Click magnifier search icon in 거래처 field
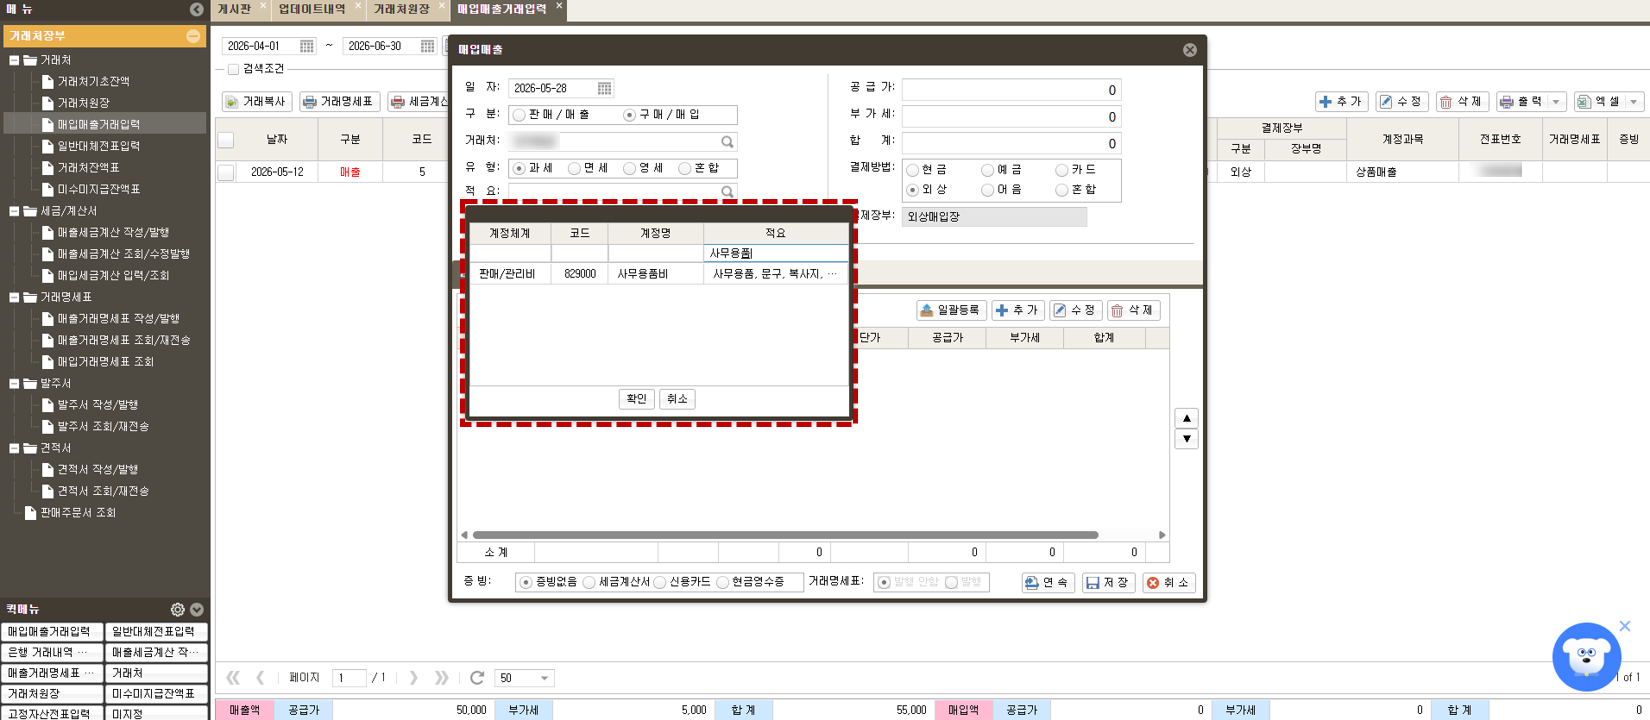 [x=727, y=142]
